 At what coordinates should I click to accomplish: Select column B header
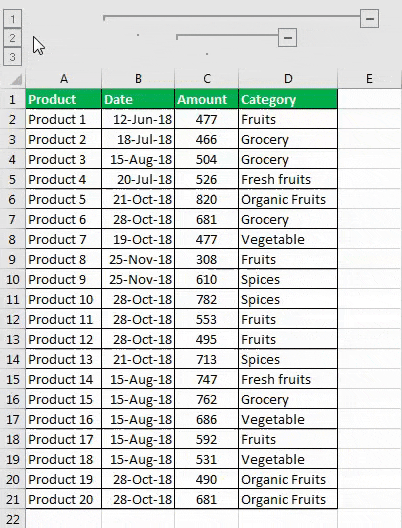click(x=138, y=79)
